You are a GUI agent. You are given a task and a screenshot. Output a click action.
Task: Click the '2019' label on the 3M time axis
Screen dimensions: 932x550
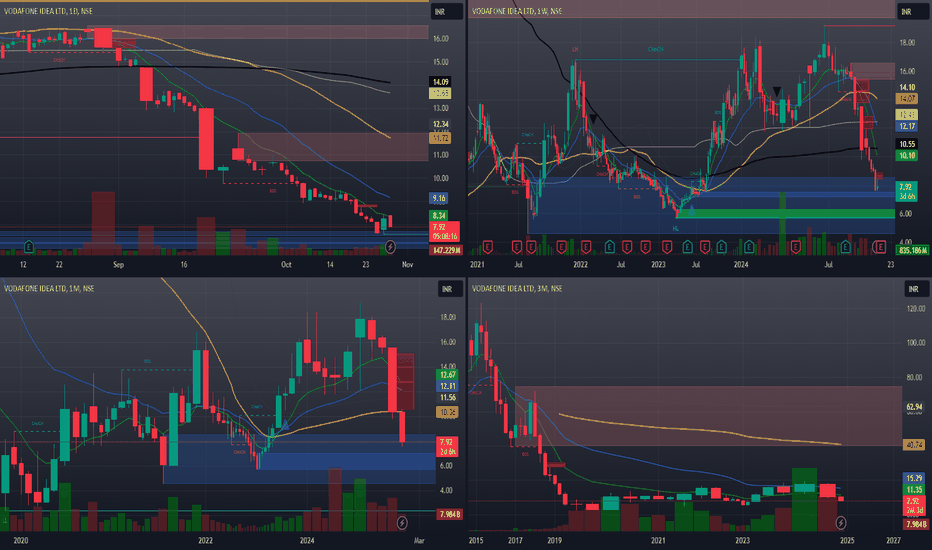554,540
